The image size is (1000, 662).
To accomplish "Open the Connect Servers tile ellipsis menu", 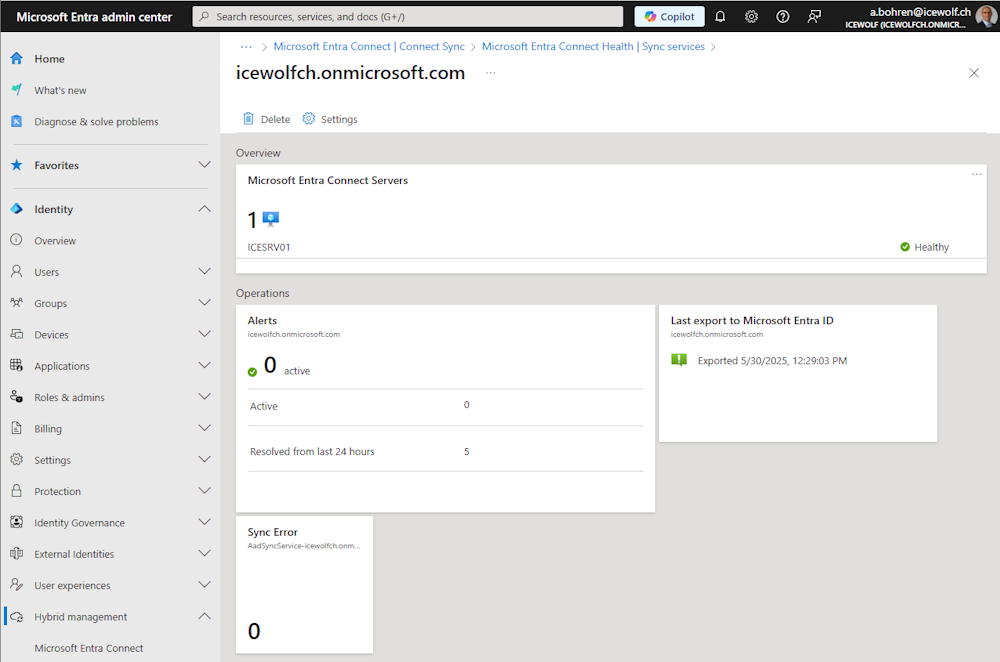I will click(x=976, y=174).
